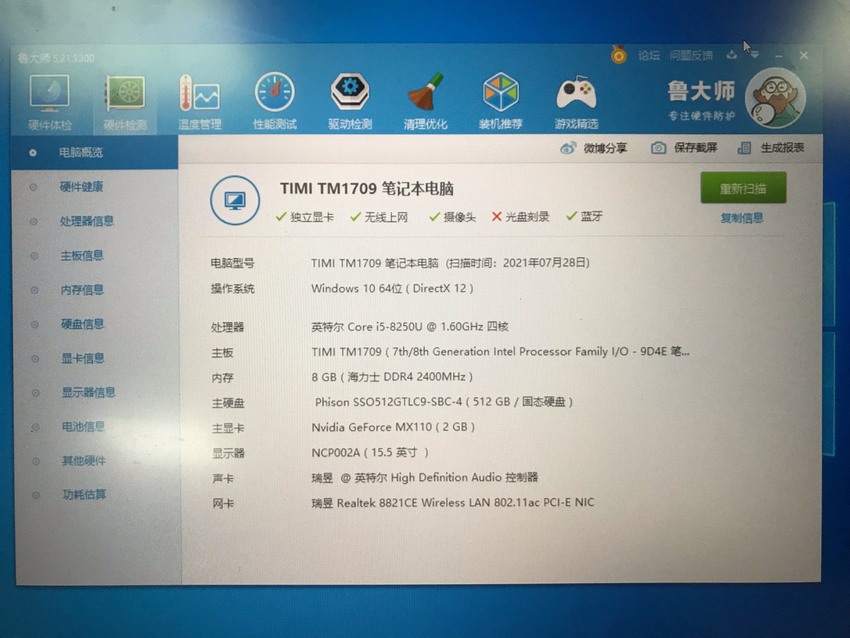Click the 光盘刻录 feature label
Viewport: 850px width, 638px height.
(x=527, y=217)
